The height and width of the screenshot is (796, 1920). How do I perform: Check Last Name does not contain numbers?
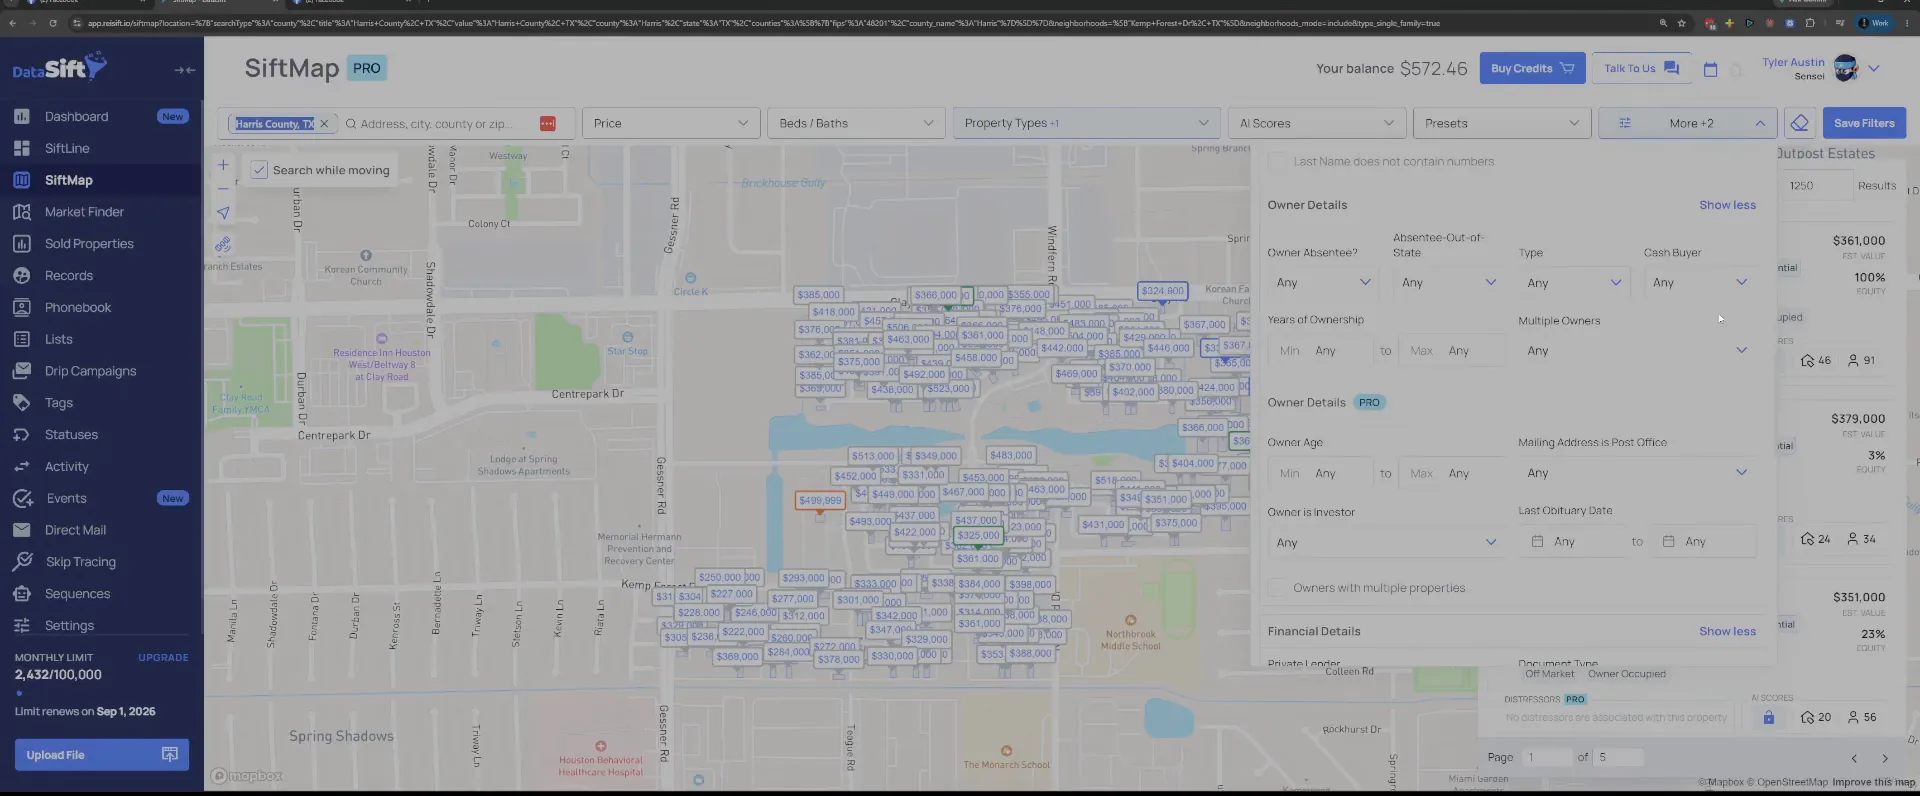[1277, 161]
